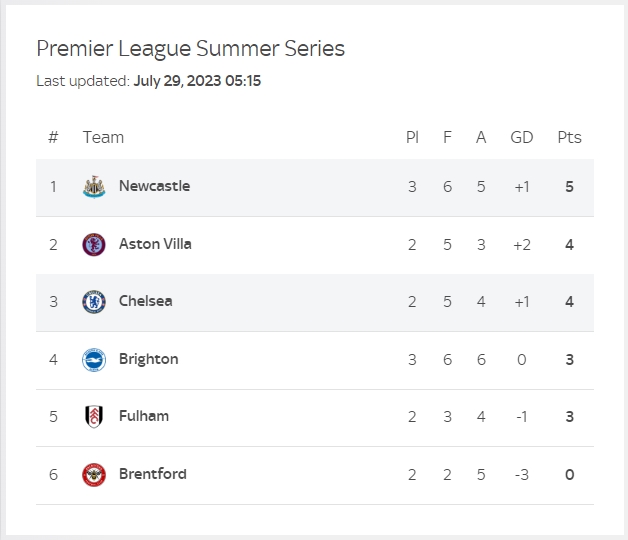Click the Newcastle club crest icon

pos(94,187)
